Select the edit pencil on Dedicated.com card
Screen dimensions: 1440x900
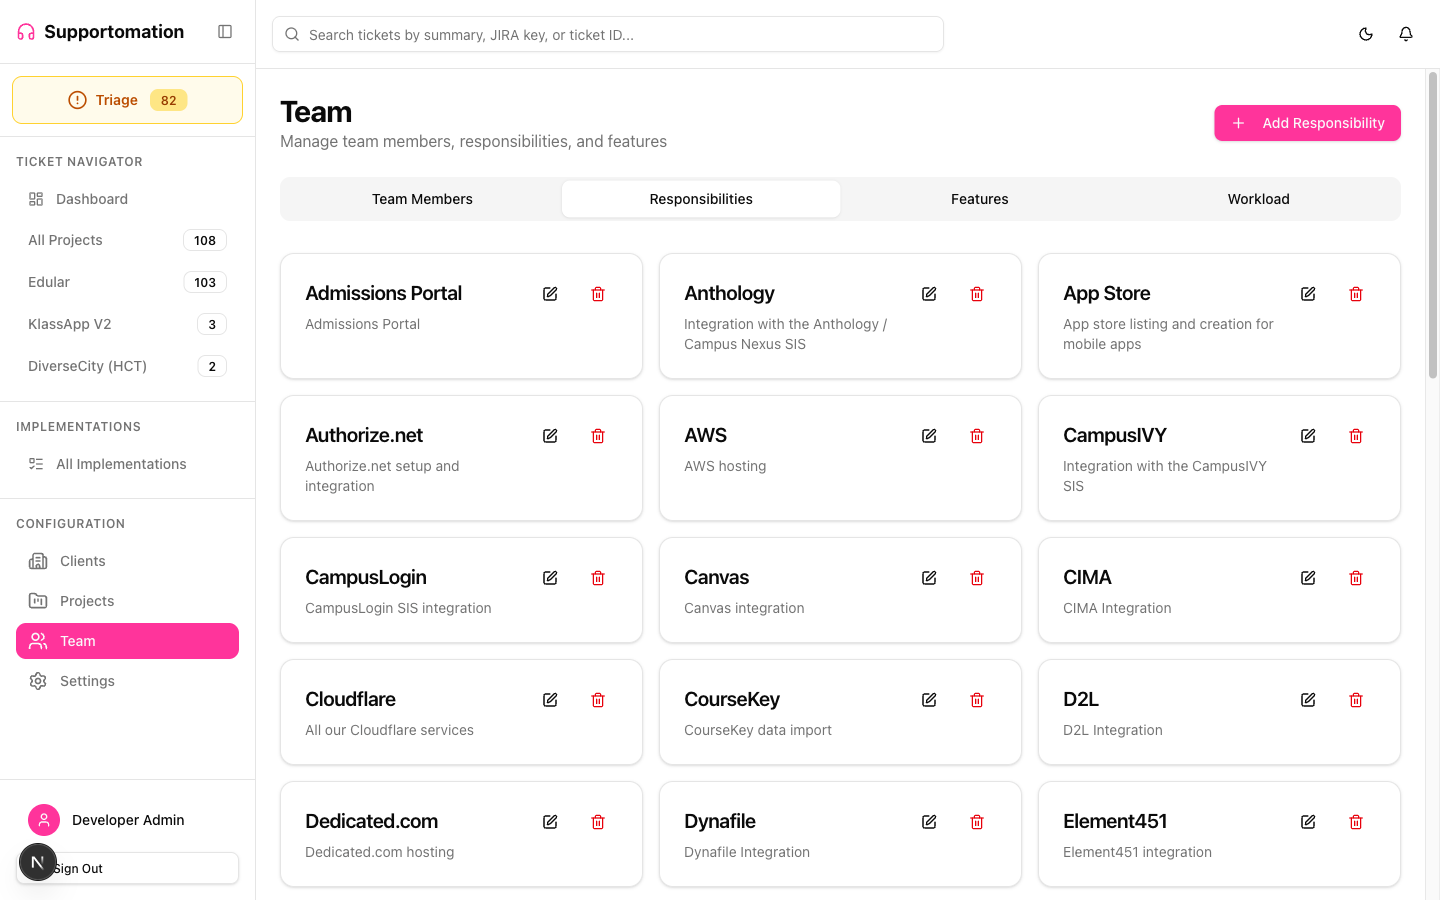[549, 821]
